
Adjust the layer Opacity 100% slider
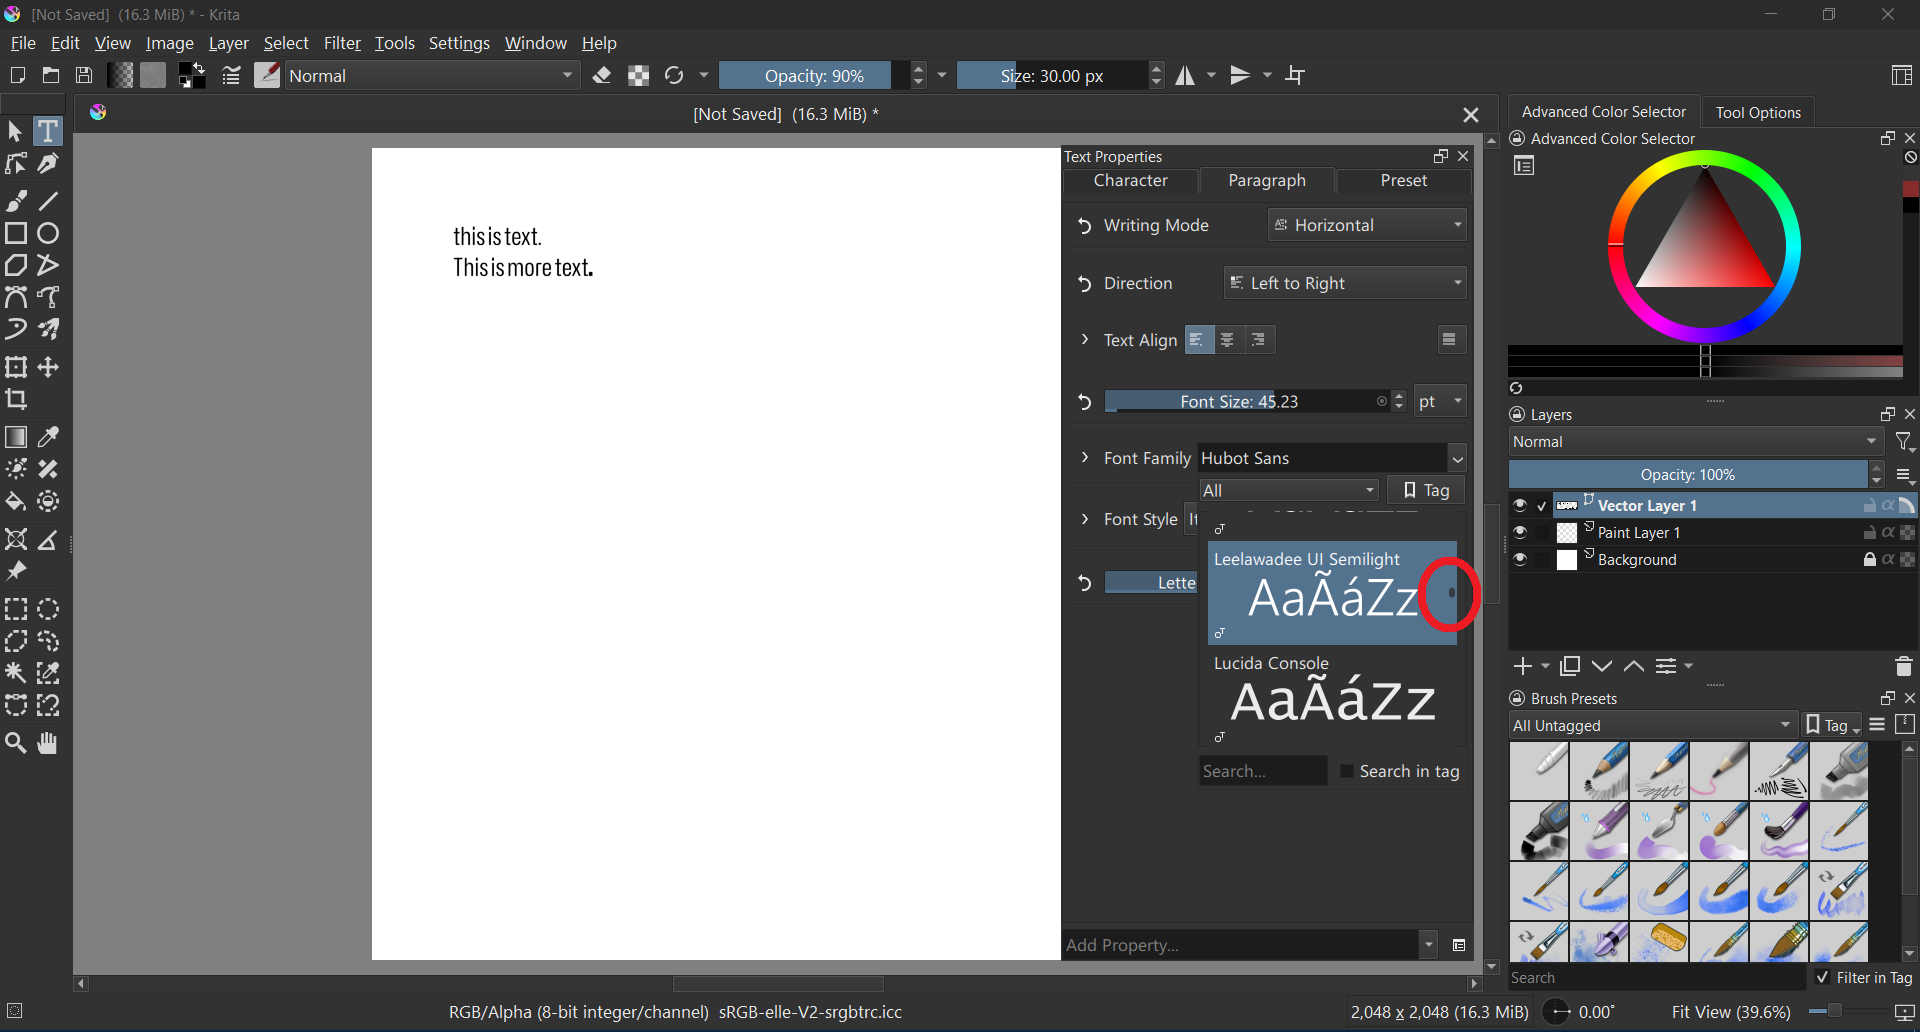point(1688,474)
